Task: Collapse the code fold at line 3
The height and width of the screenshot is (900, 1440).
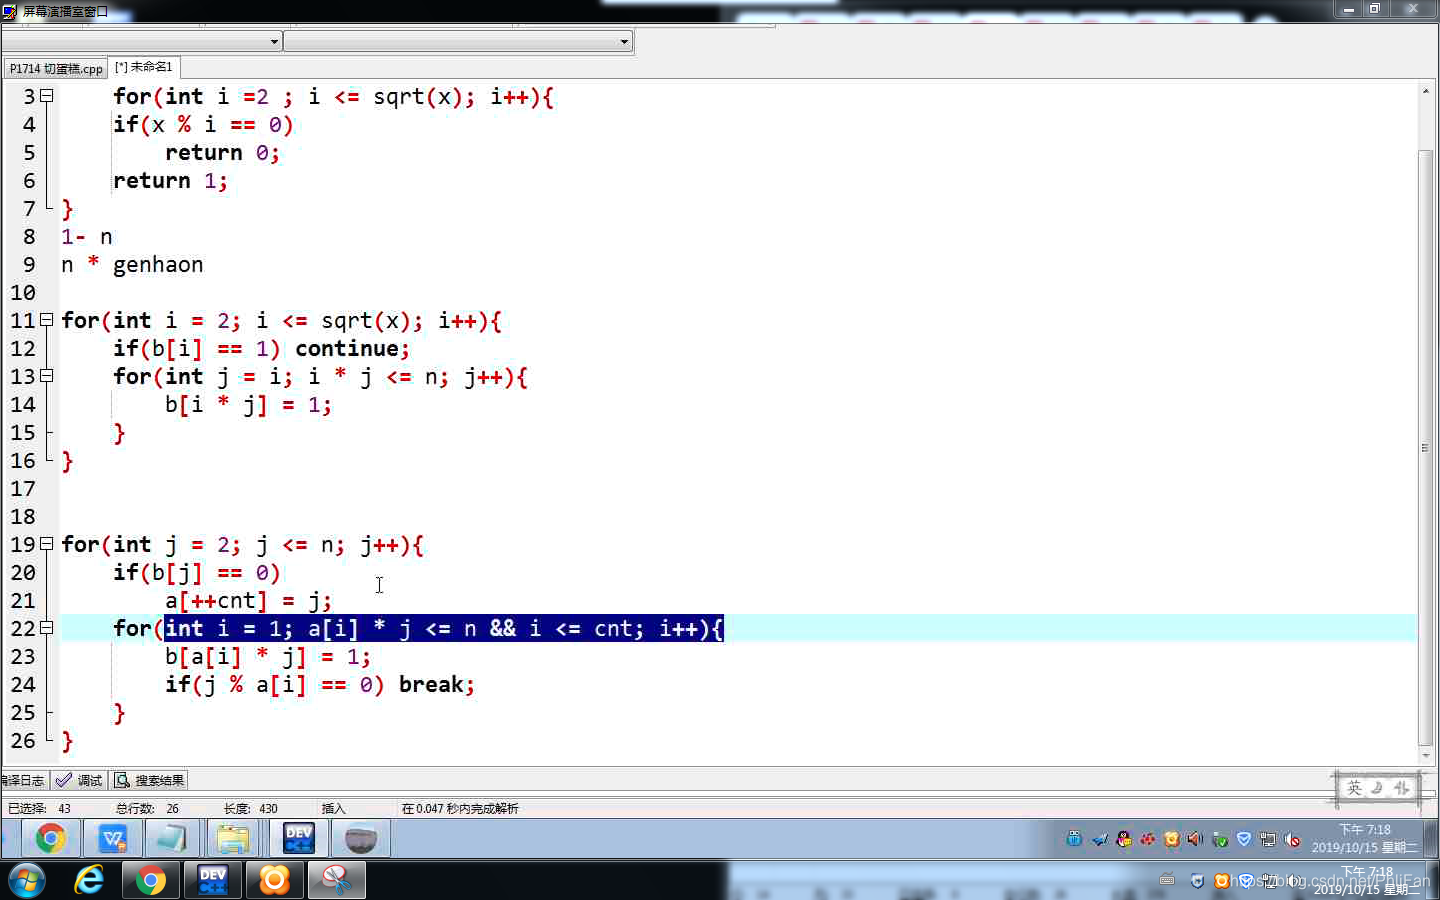Action: point(46,96)
